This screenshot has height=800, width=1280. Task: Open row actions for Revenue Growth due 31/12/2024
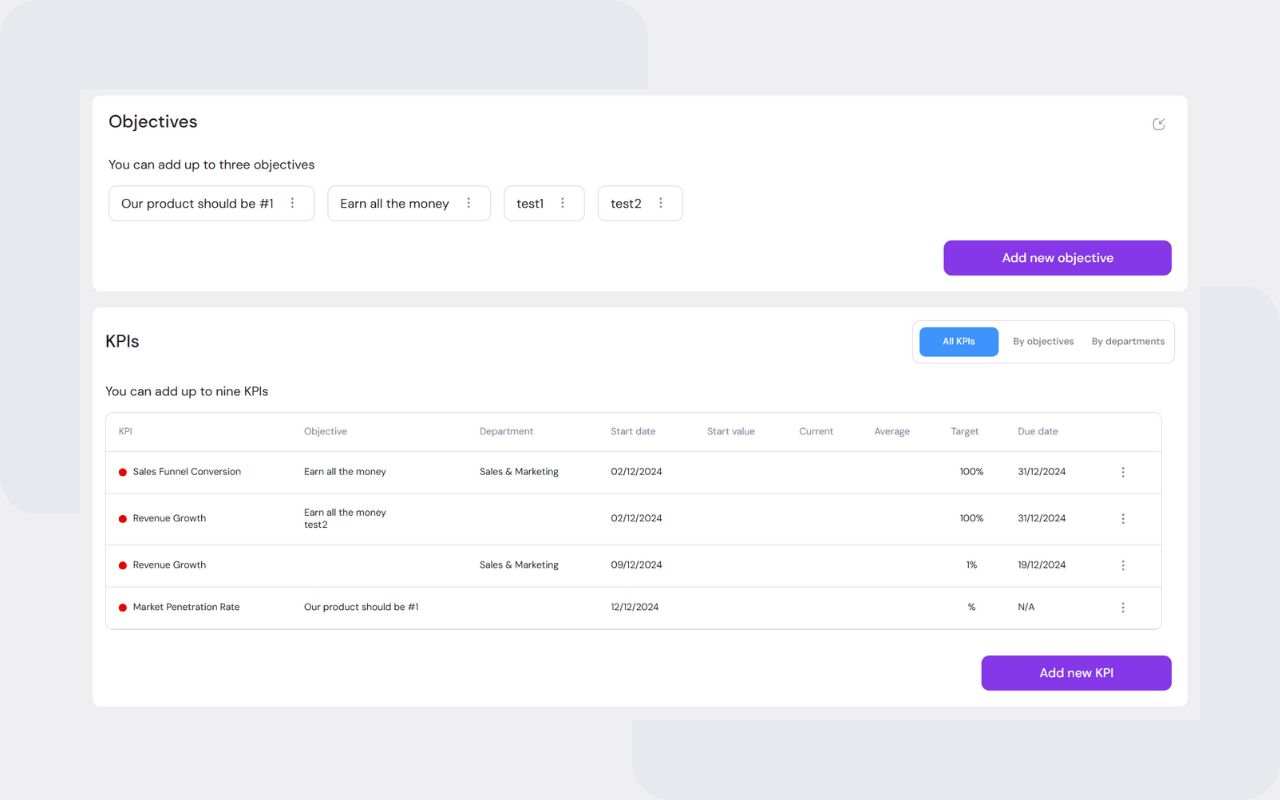(x=1123, y=519)
